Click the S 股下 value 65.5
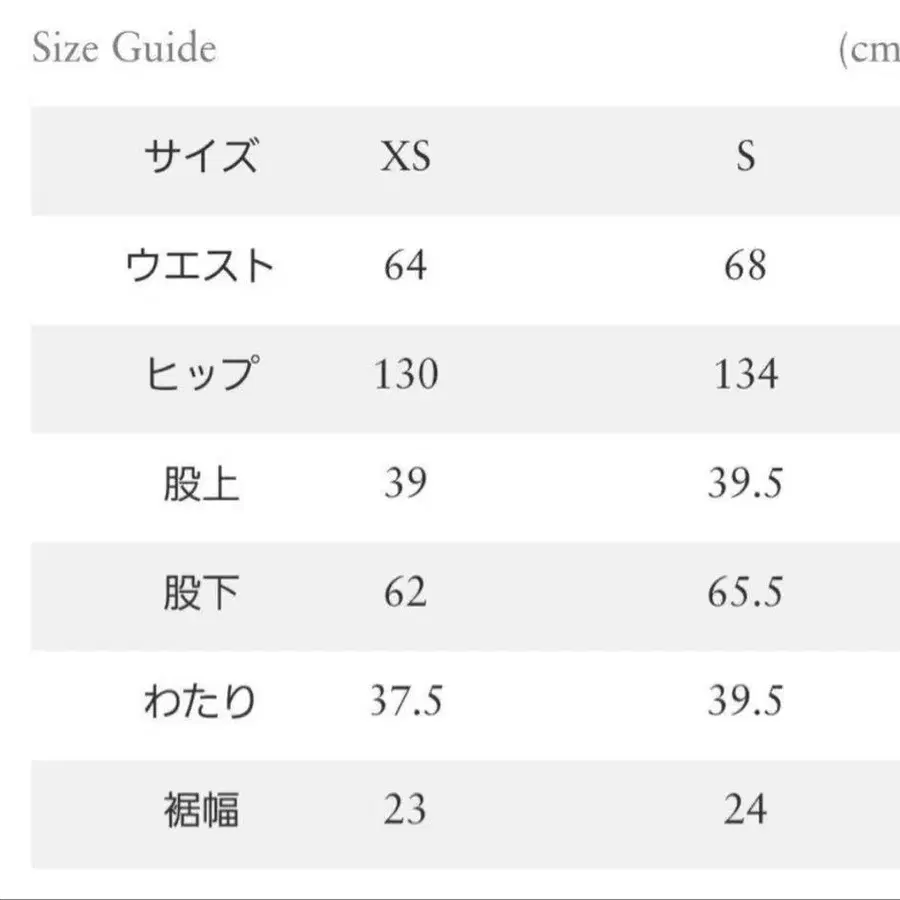The height and width of the screenshot is (900, 900). [x=745, y=593]
